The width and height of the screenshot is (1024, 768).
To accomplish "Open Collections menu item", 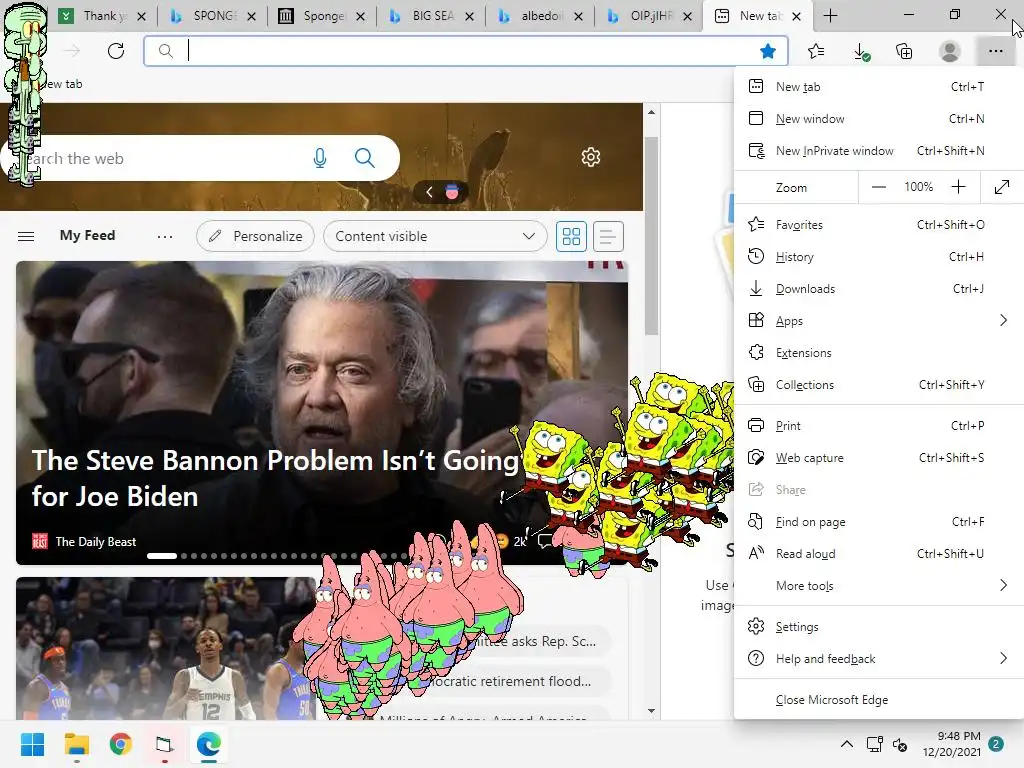I will click(878, 385).
